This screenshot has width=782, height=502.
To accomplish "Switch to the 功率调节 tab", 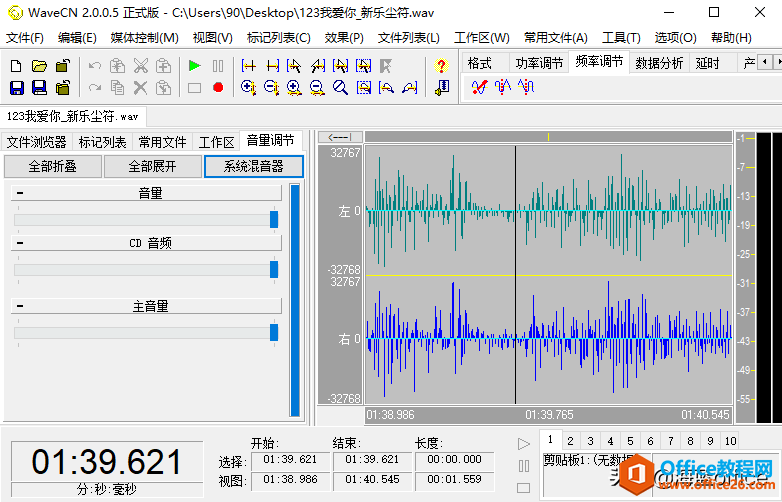I will pos(539,63).
